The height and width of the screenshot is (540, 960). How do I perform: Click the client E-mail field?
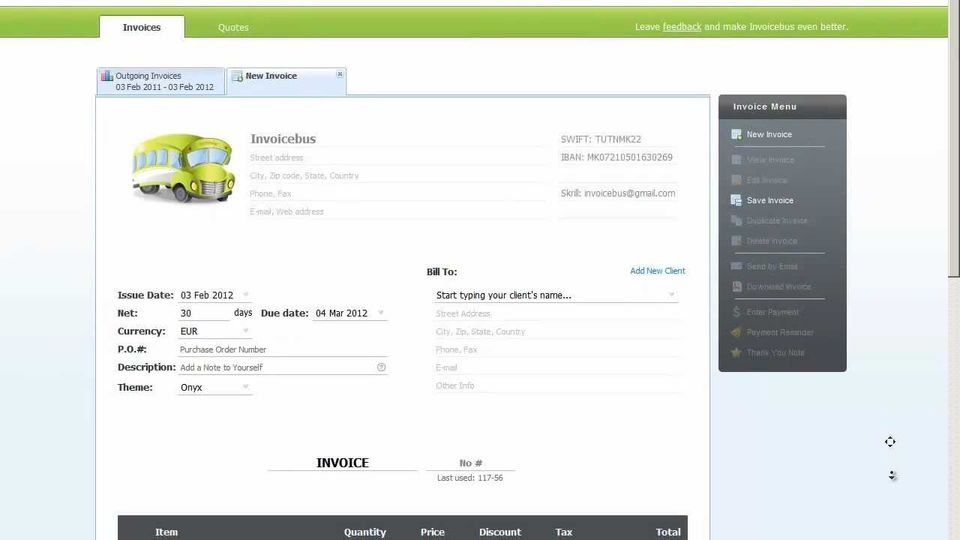pyautogui.click(x=556, y=367)
